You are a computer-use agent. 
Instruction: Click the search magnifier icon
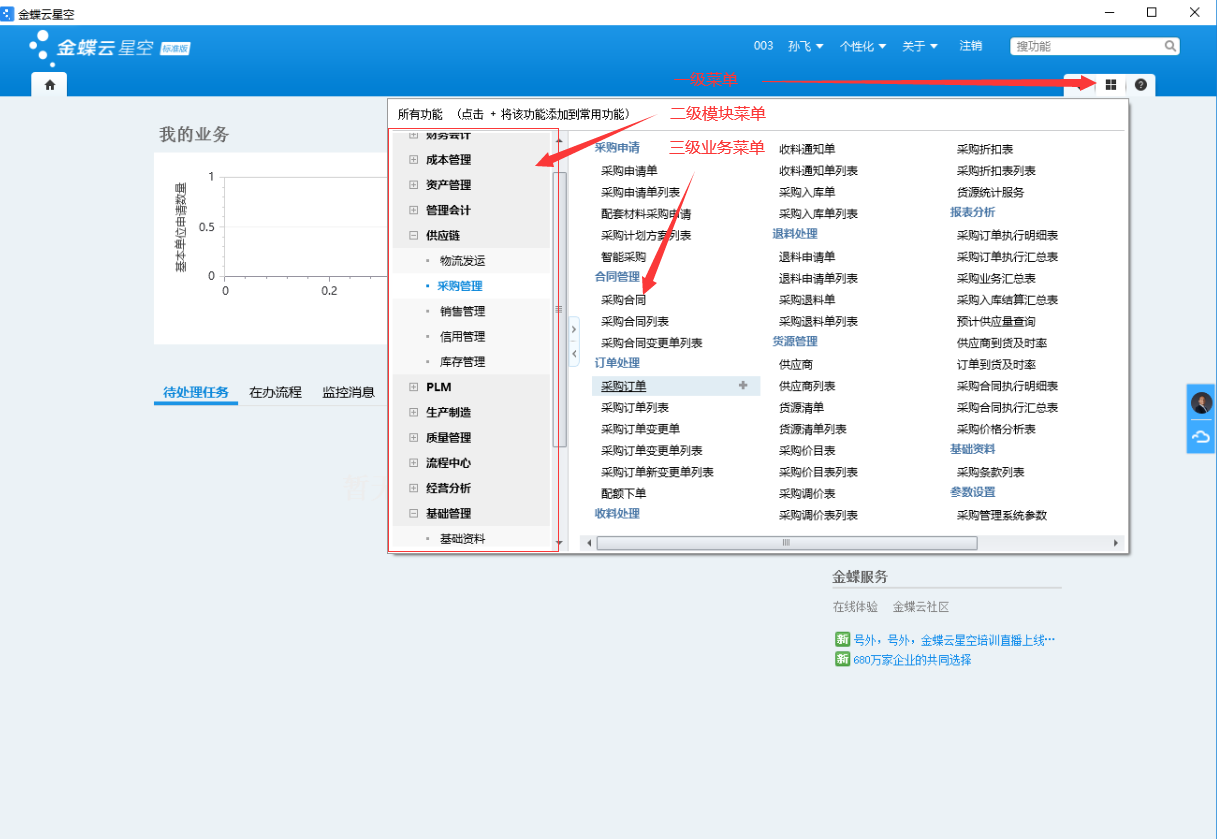(x=1170, y=46)
